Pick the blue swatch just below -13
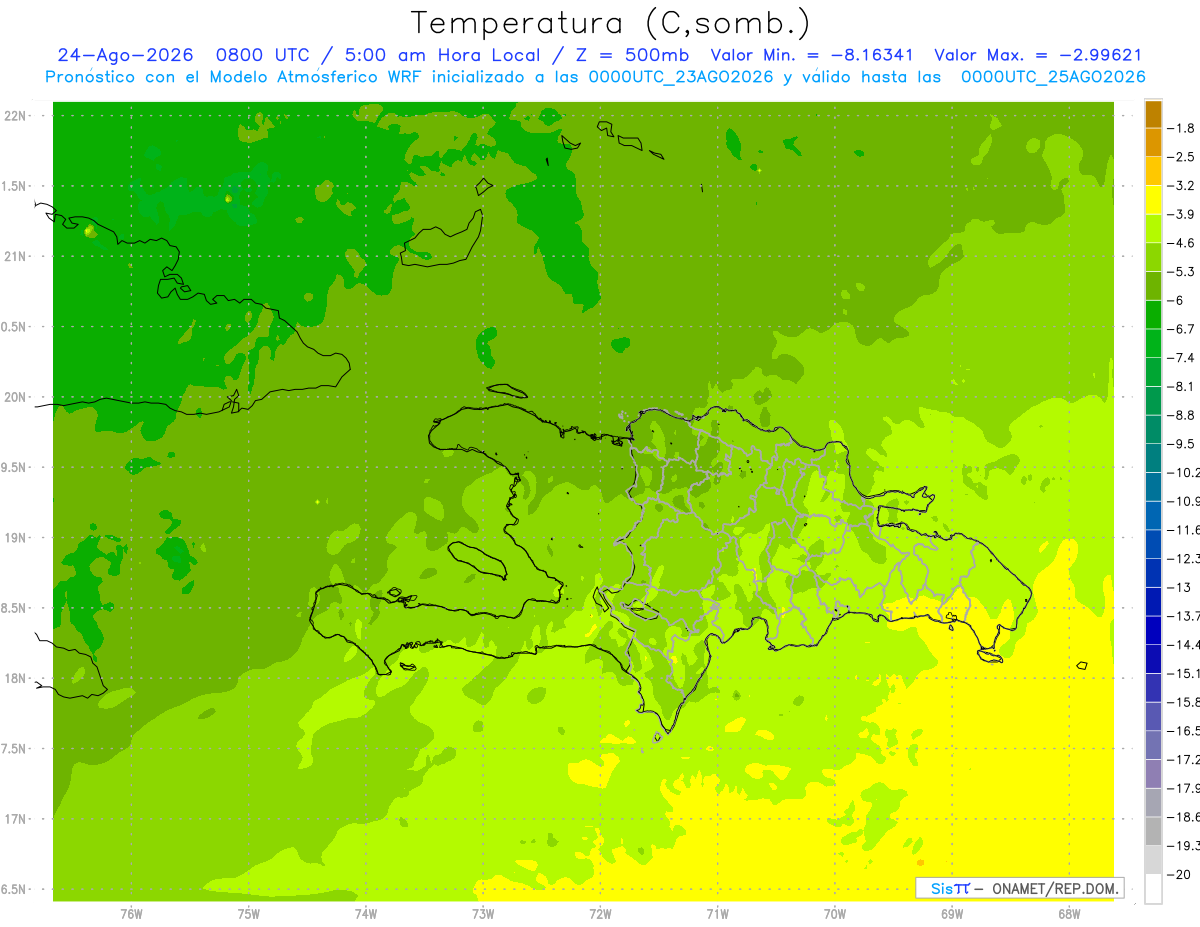This screenshot has height=927, width=1200. click(1153, 601)
